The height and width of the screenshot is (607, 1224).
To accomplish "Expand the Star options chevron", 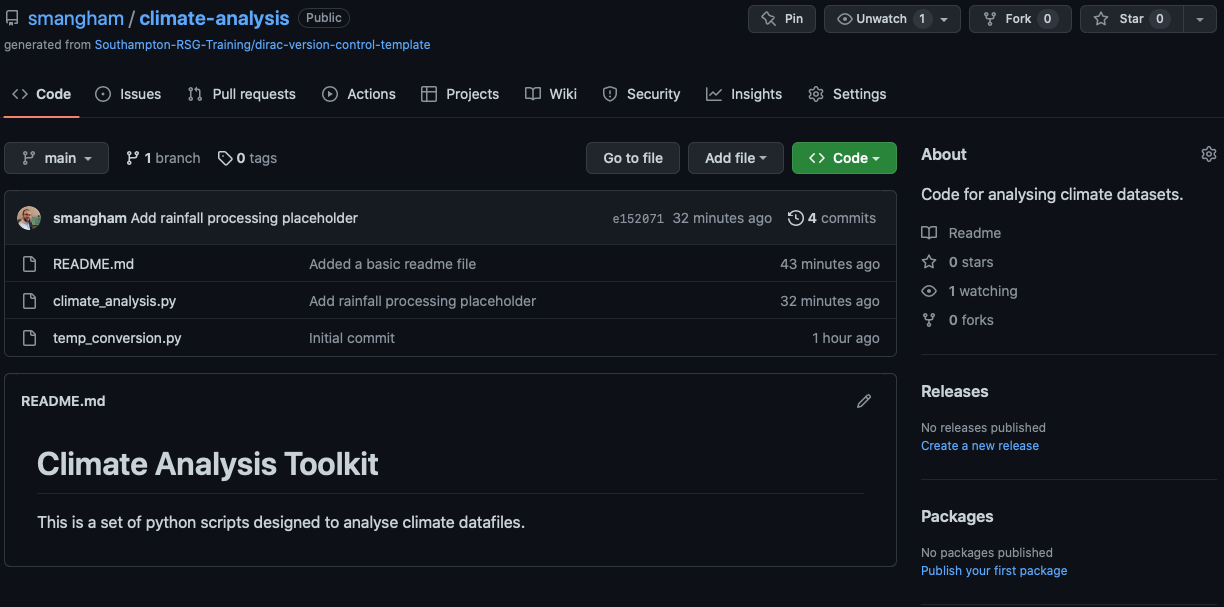I will (x=1200, y=18).
